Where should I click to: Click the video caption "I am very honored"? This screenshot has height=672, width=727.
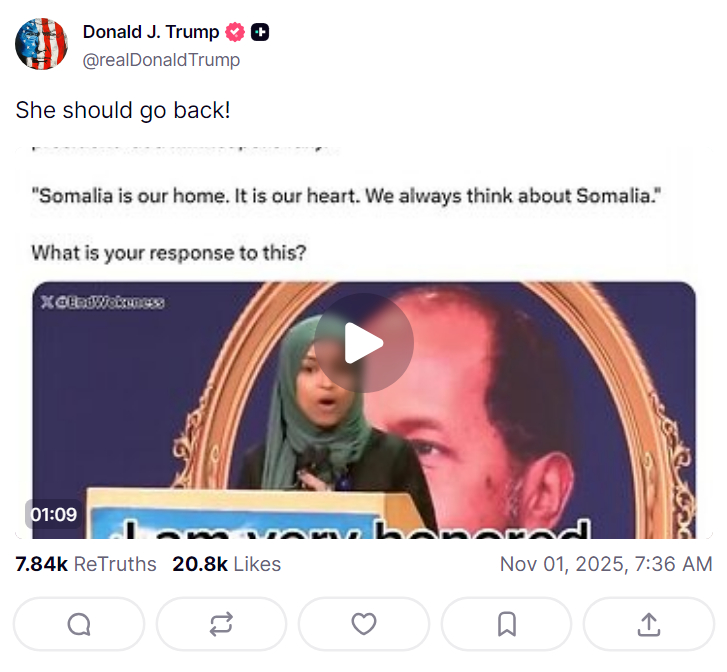348,529
